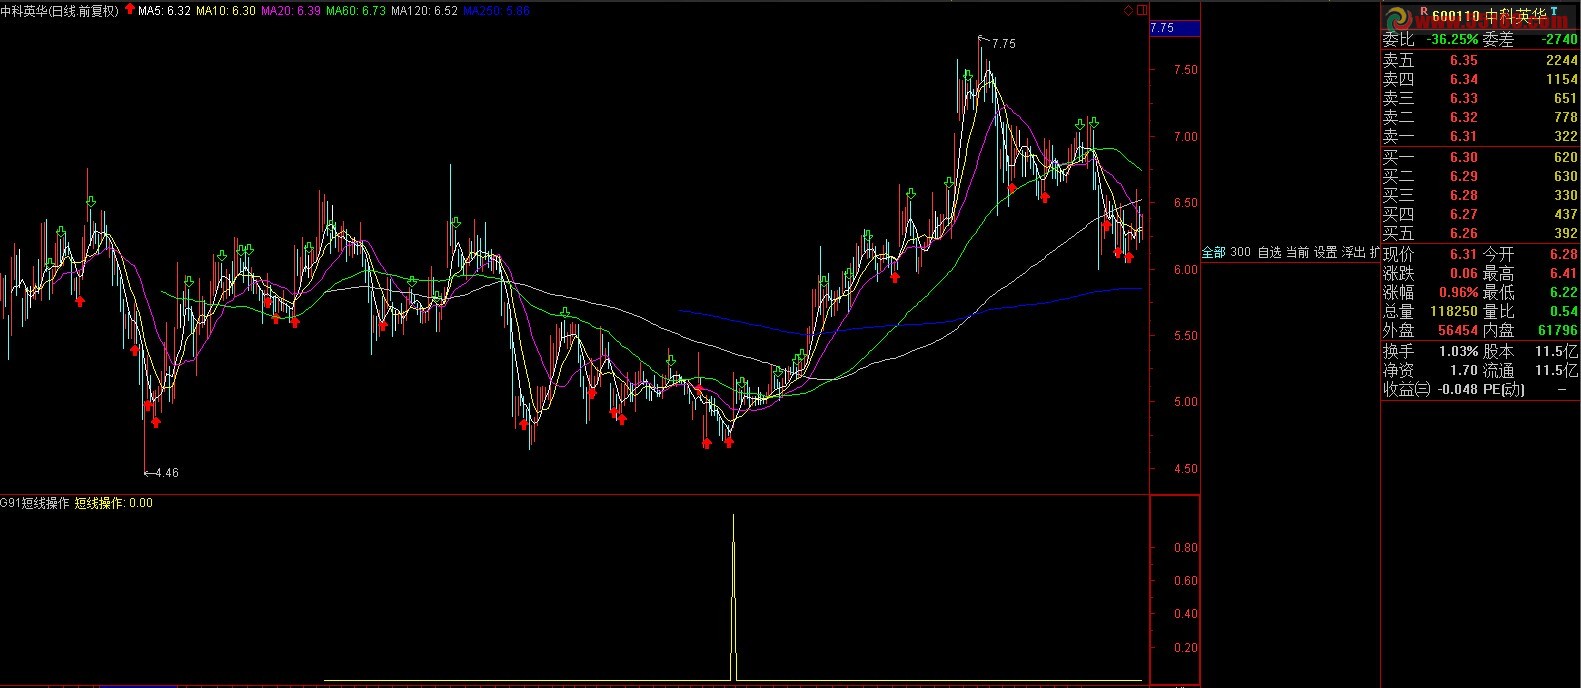Click the red up-arrow icon beside MA5

pyautogui.click(x=129, y=10)
